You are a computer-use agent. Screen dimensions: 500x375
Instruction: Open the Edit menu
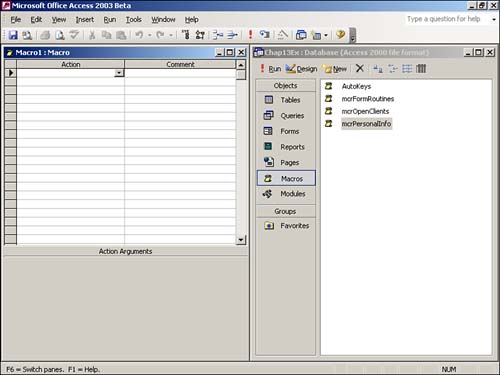pyautogui.click(x=36, y=20)
